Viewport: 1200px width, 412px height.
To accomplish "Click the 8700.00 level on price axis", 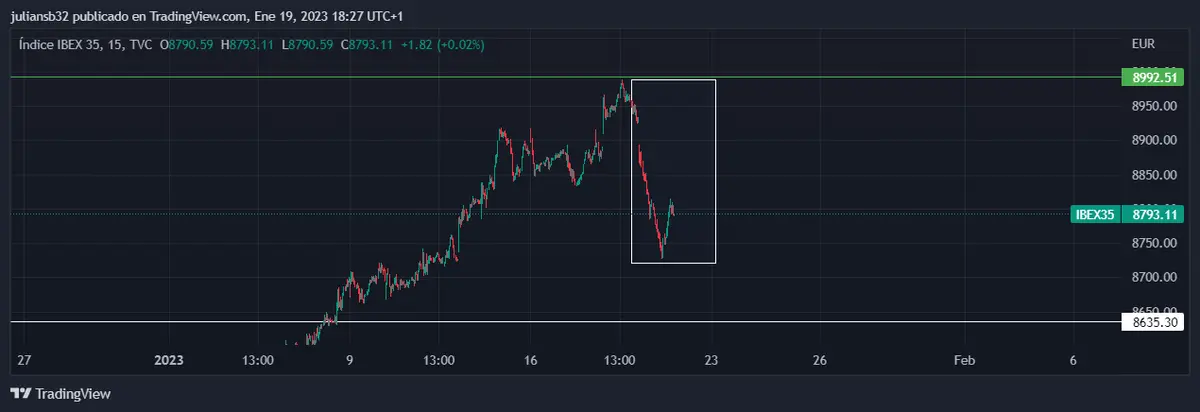I will coord(1152,277).
